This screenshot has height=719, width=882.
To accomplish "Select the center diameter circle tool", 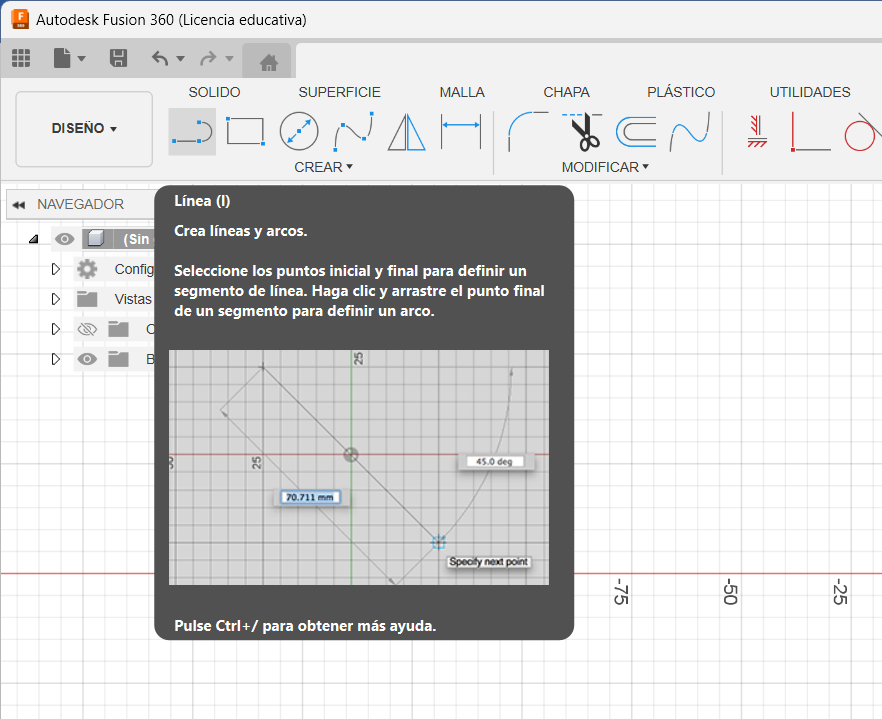I will click(299, 132).
